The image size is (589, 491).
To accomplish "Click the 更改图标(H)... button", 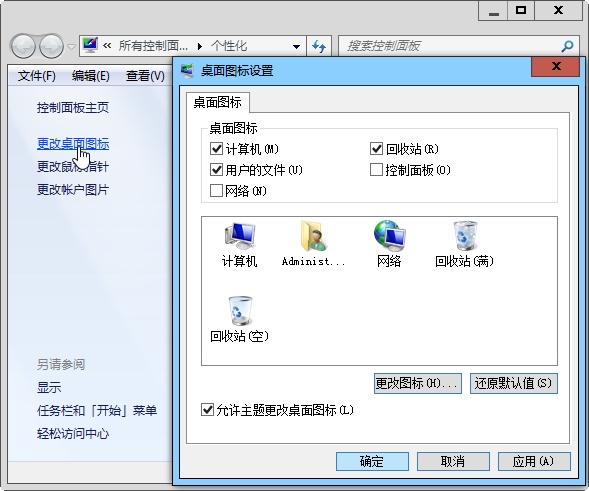I will point(418,383).
